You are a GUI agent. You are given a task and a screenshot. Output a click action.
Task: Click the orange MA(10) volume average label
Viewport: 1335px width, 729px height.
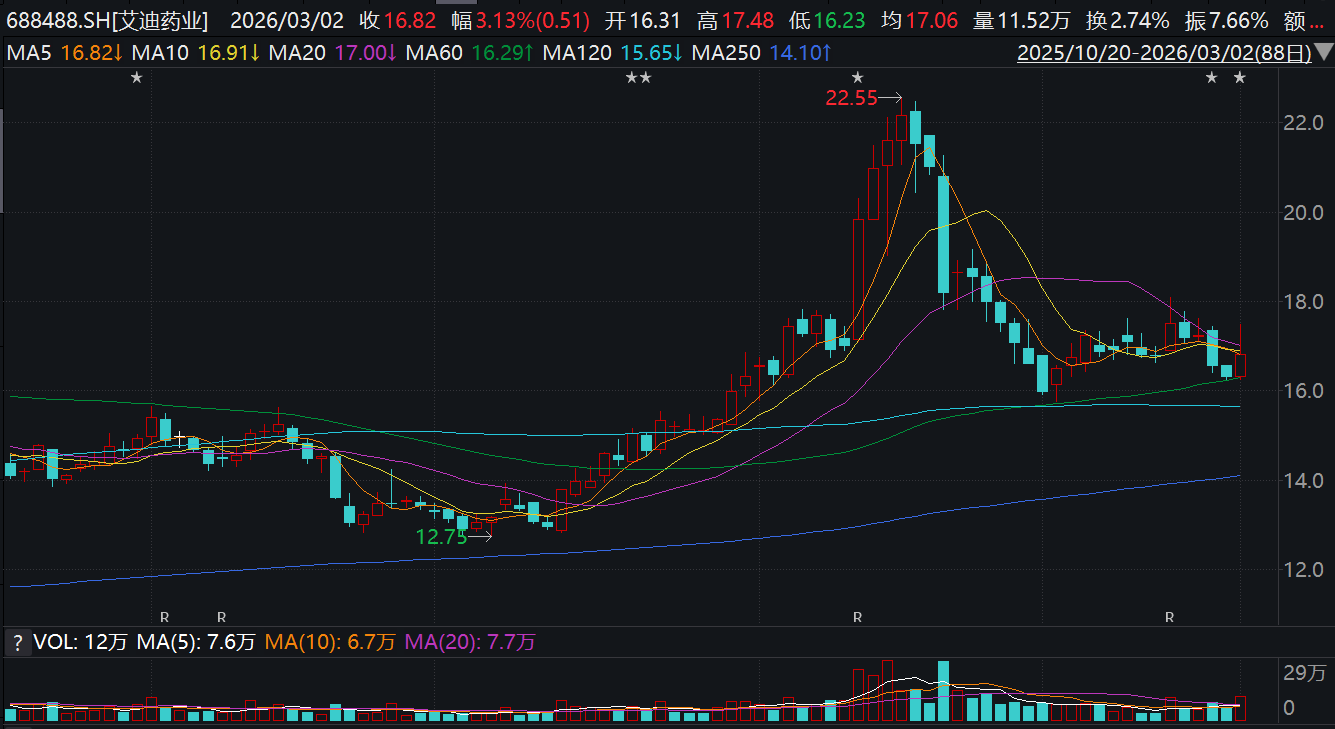pos(330,642)
